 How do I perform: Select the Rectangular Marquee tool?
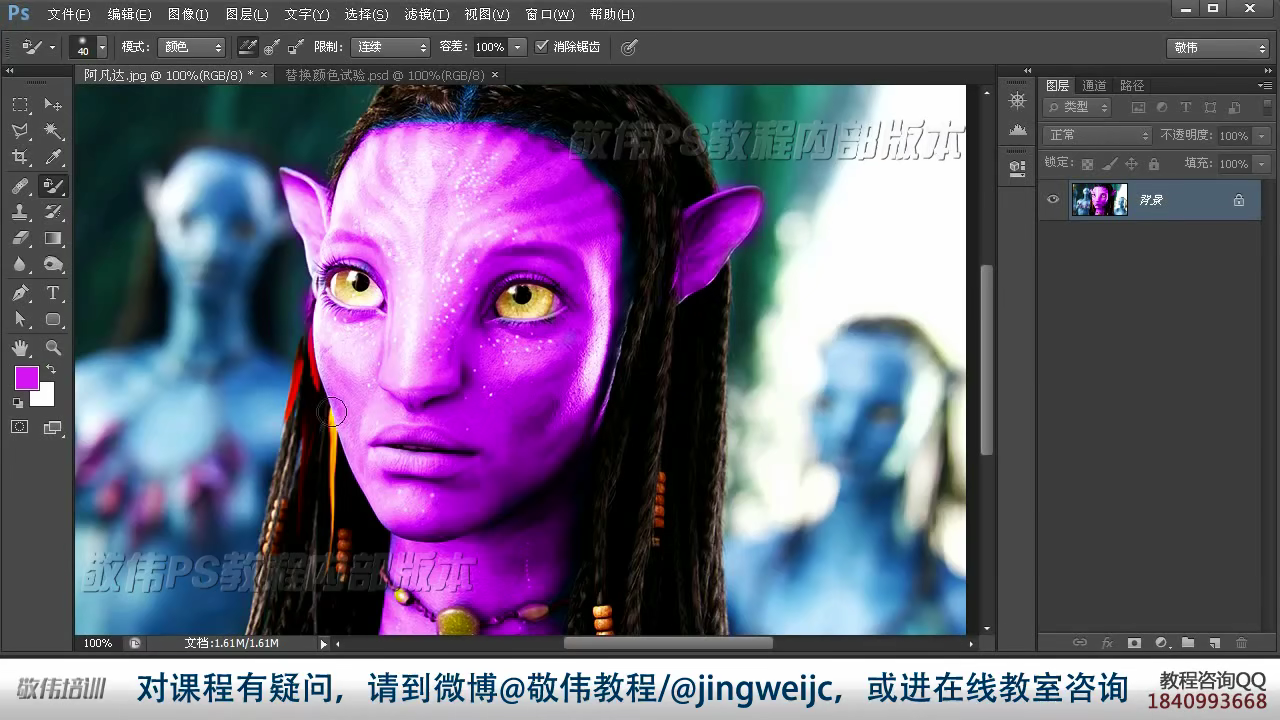click(20, 105)
